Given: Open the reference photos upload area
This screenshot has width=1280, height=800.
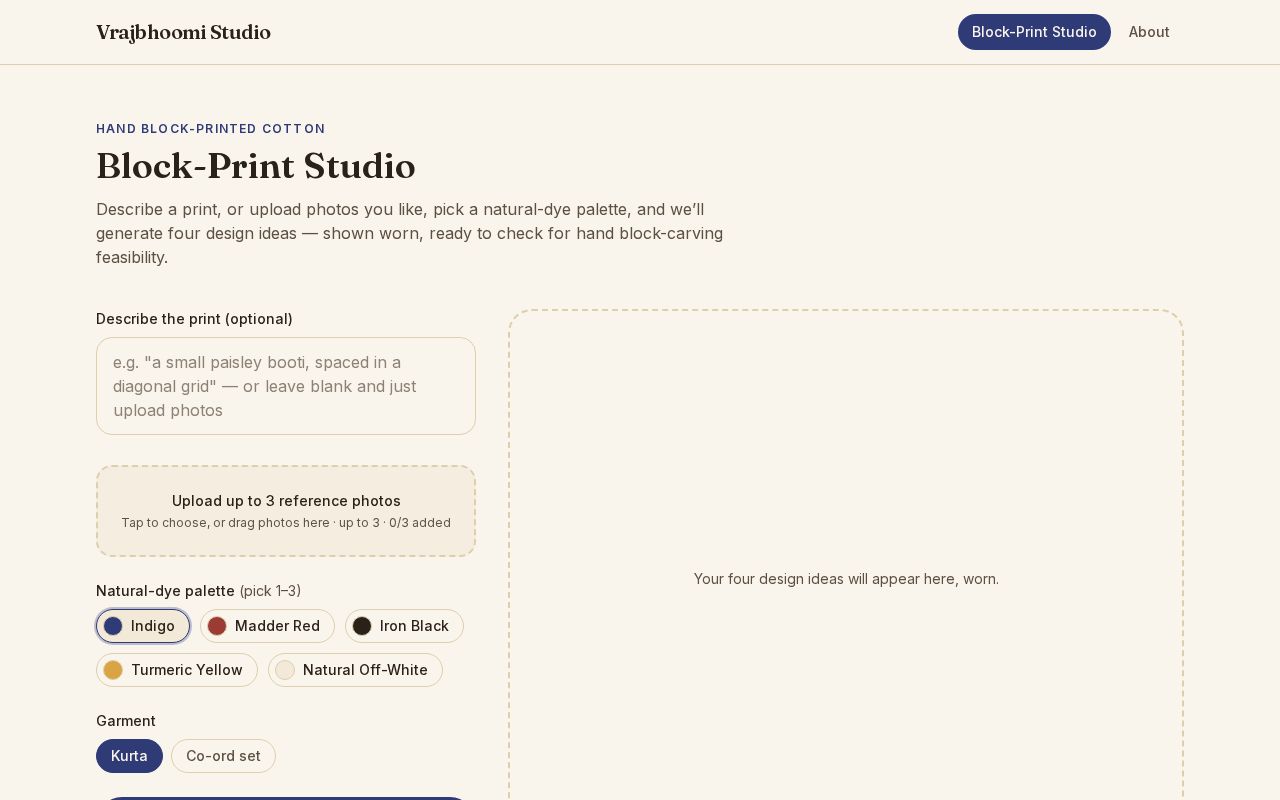Looking at the screenshot, I should pyautogui.click(x=286, y=511).
